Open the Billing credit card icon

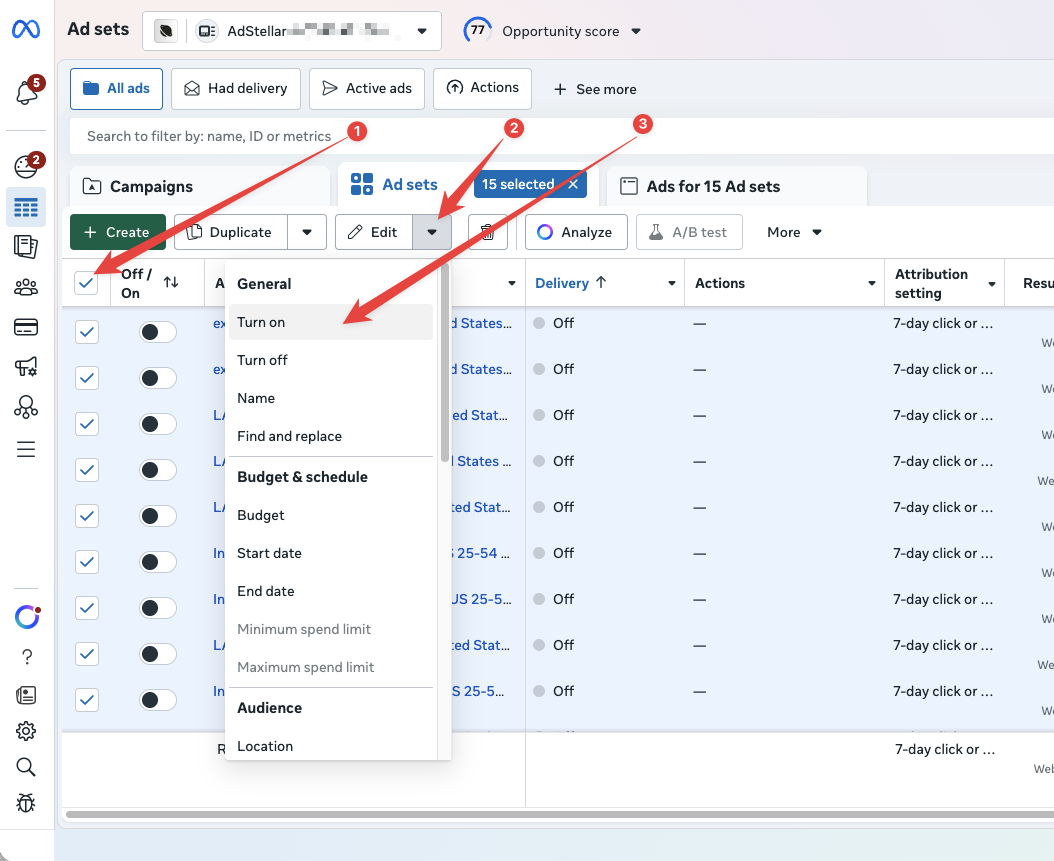coord(26,327)
